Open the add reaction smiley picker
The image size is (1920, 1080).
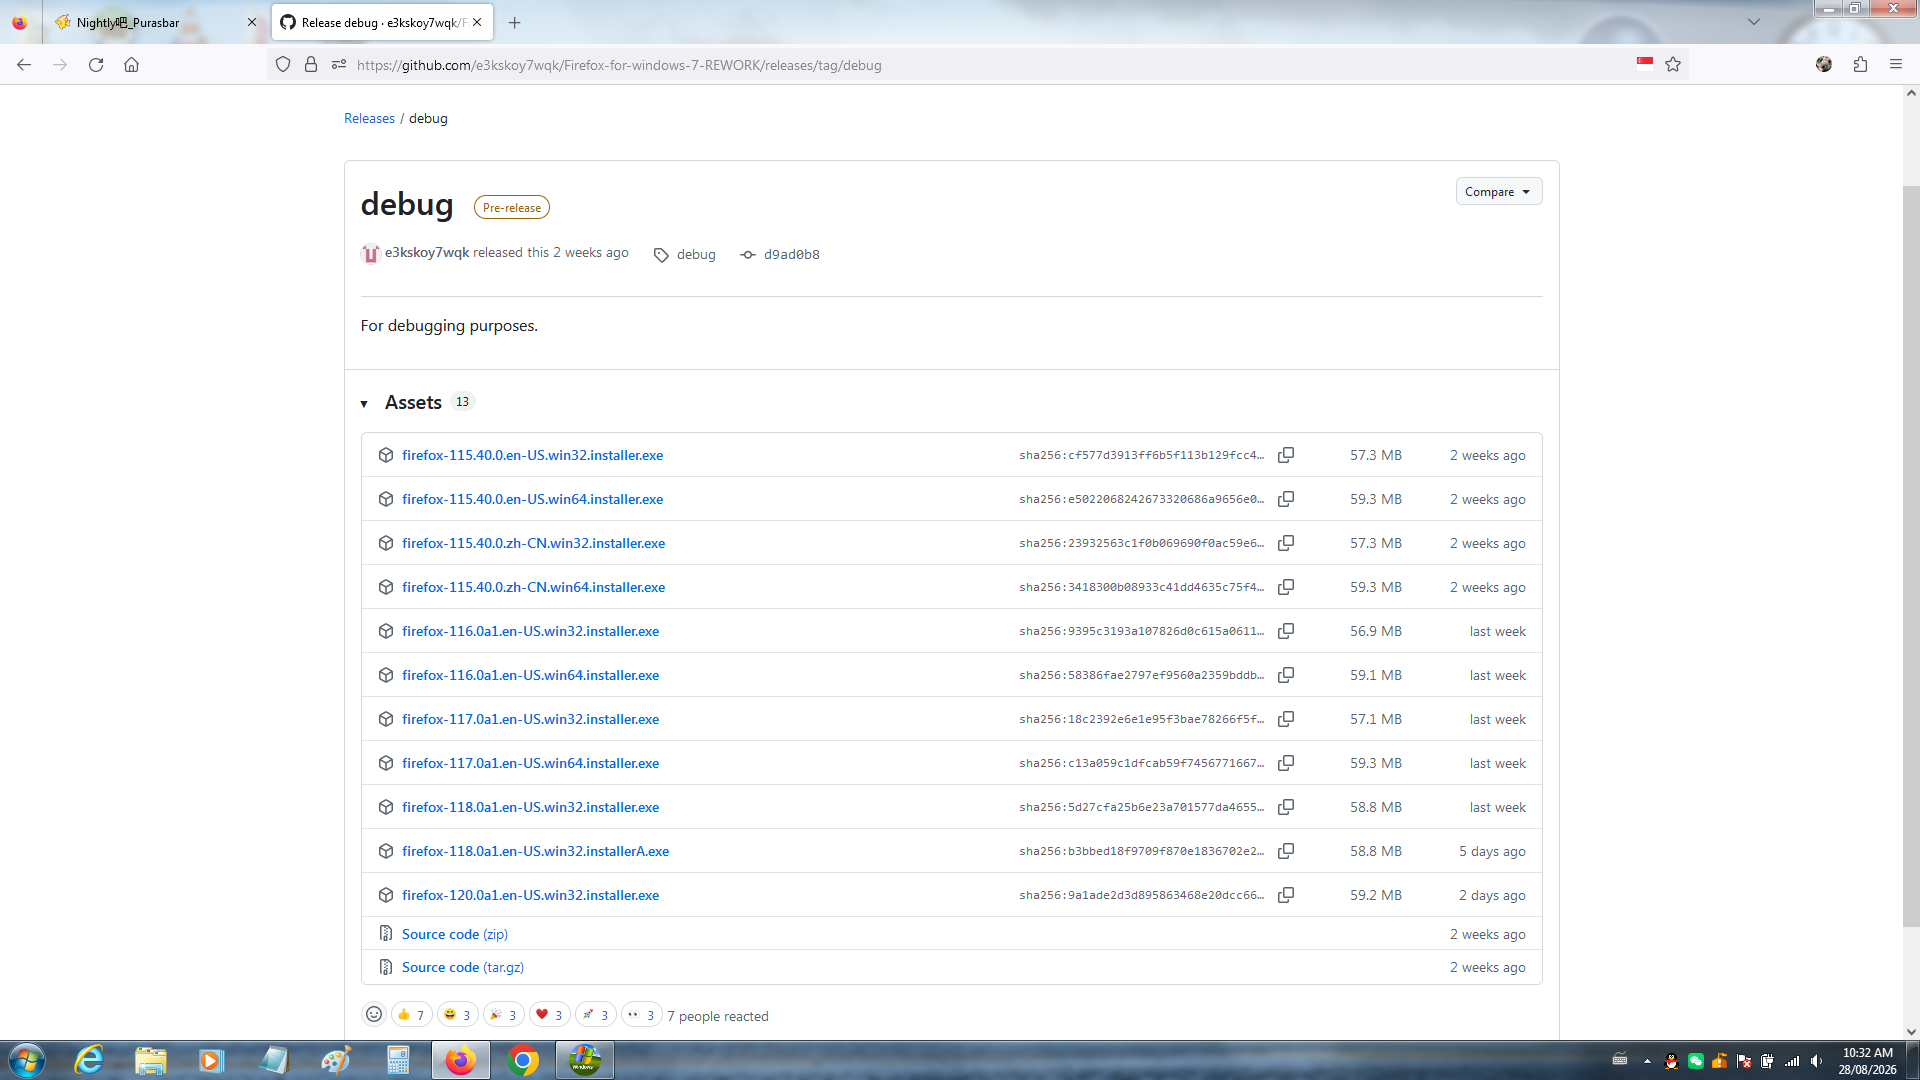tap(374, 1015)
